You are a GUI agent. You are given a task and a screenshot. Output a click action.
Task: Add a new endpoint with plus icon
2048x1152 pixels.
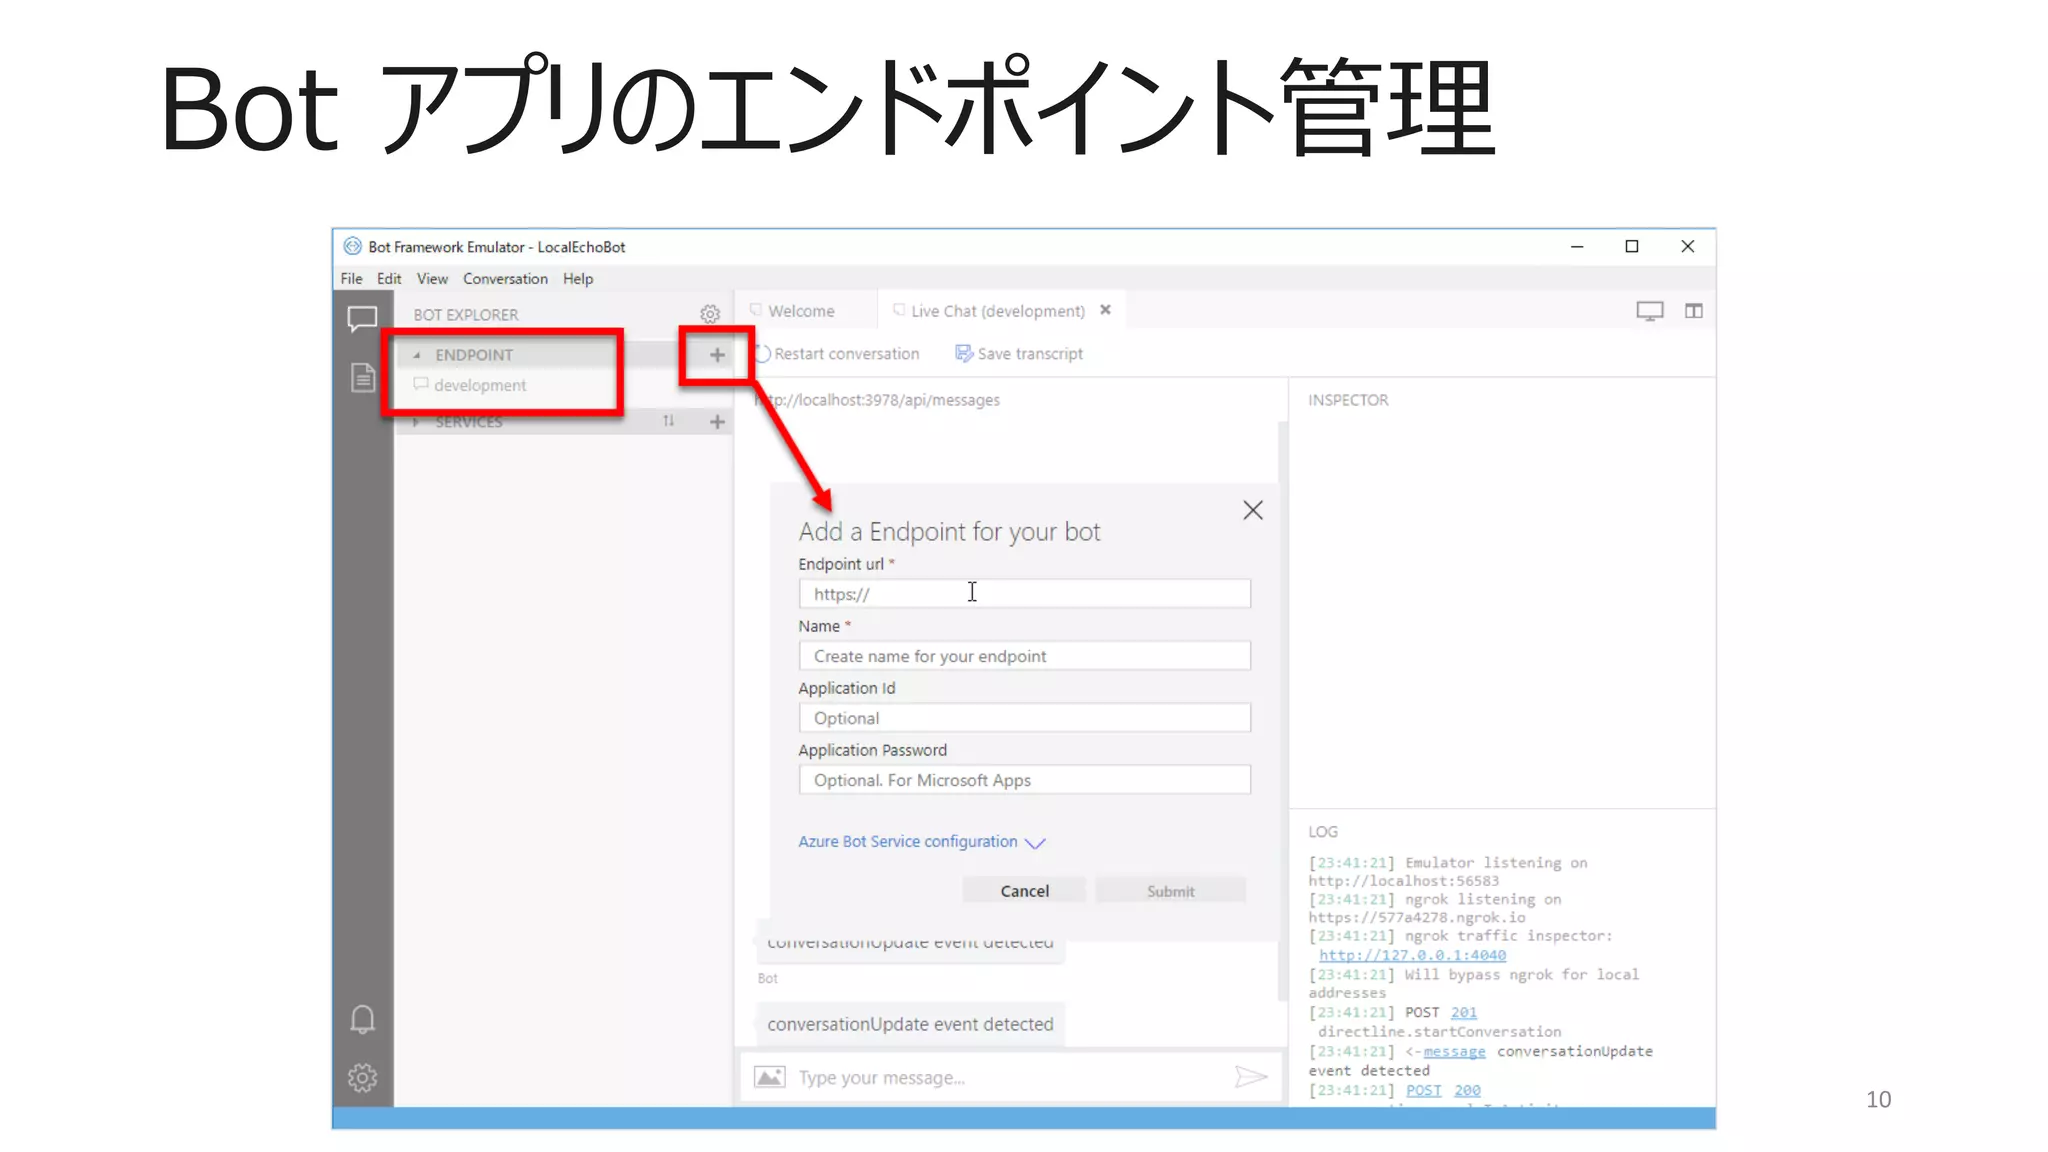717,355
